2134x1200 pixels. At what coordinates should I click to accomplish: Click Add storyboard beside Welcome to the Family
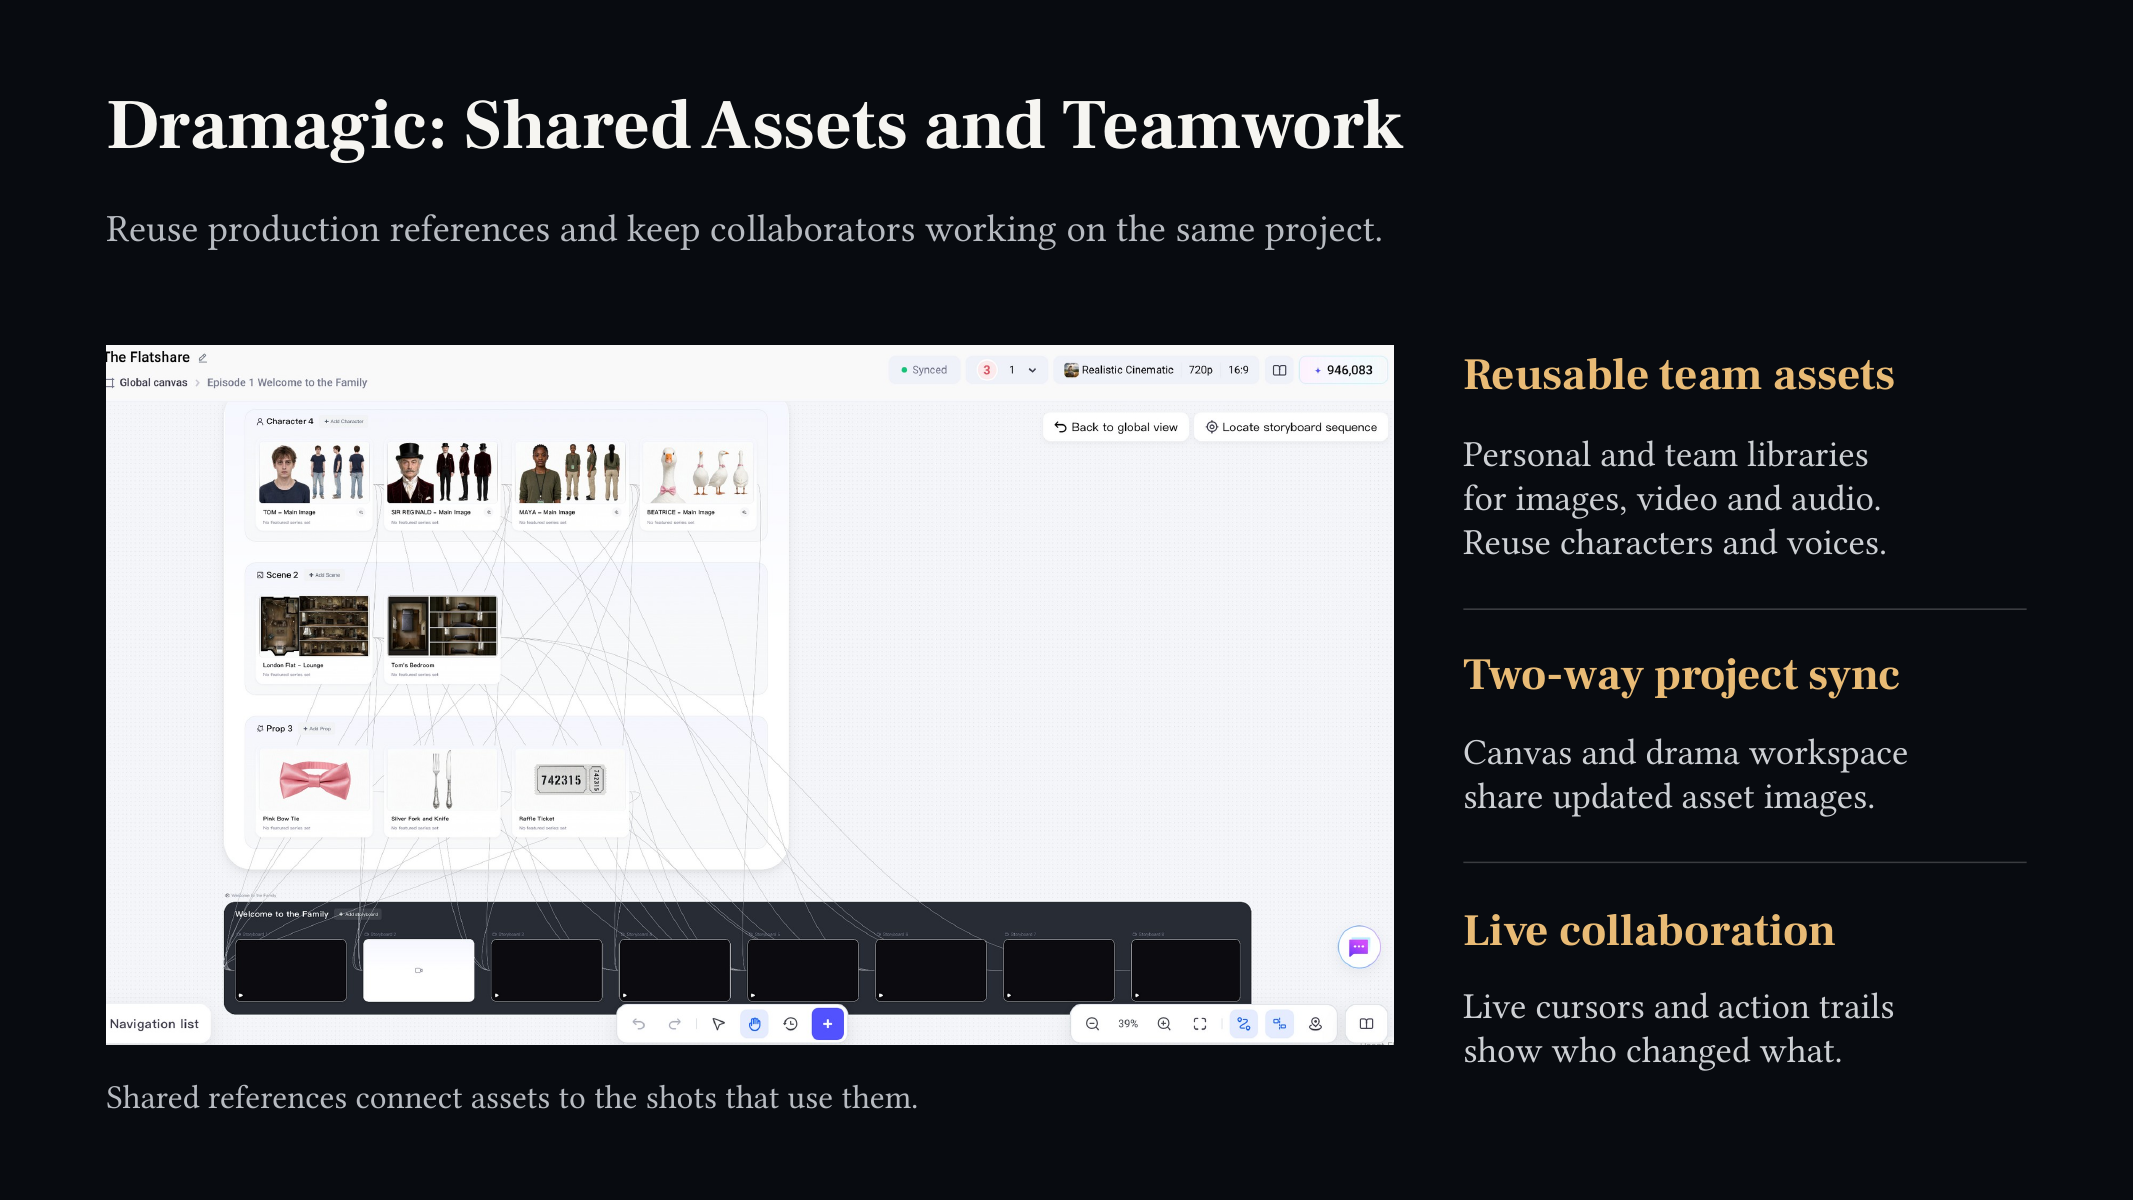[x=359, y=914]
